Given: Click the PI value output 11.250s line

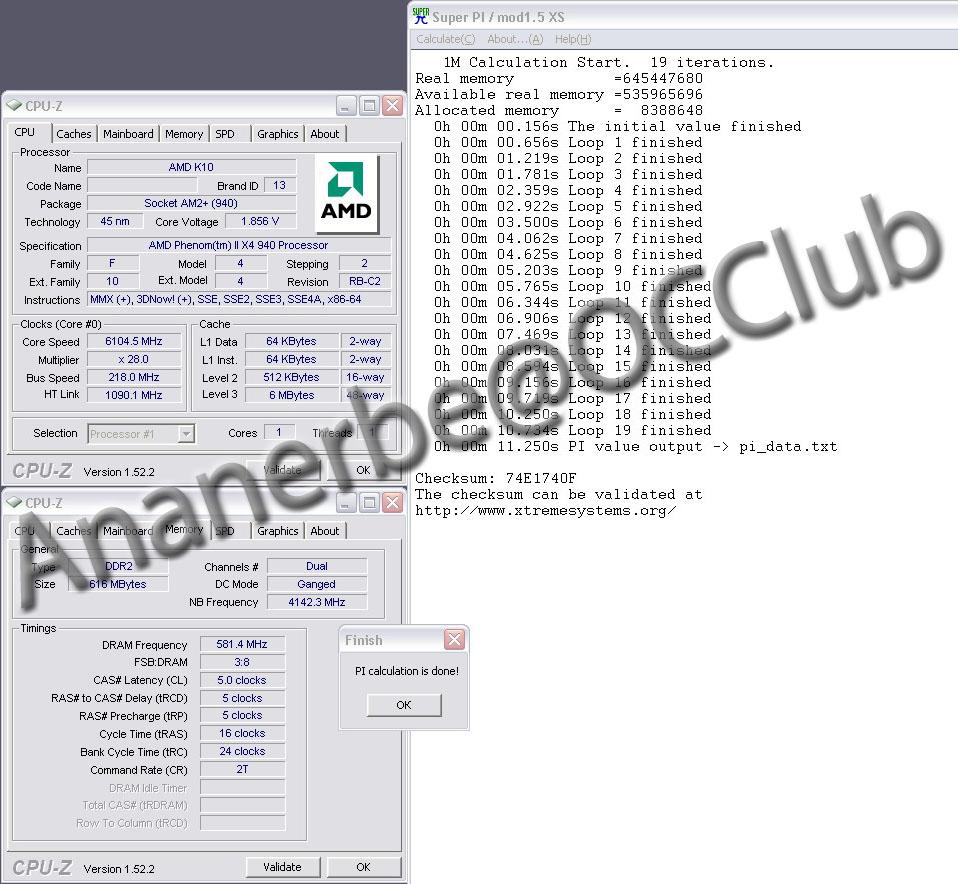Looking at the screenshot, I should [x=635, y=447].
